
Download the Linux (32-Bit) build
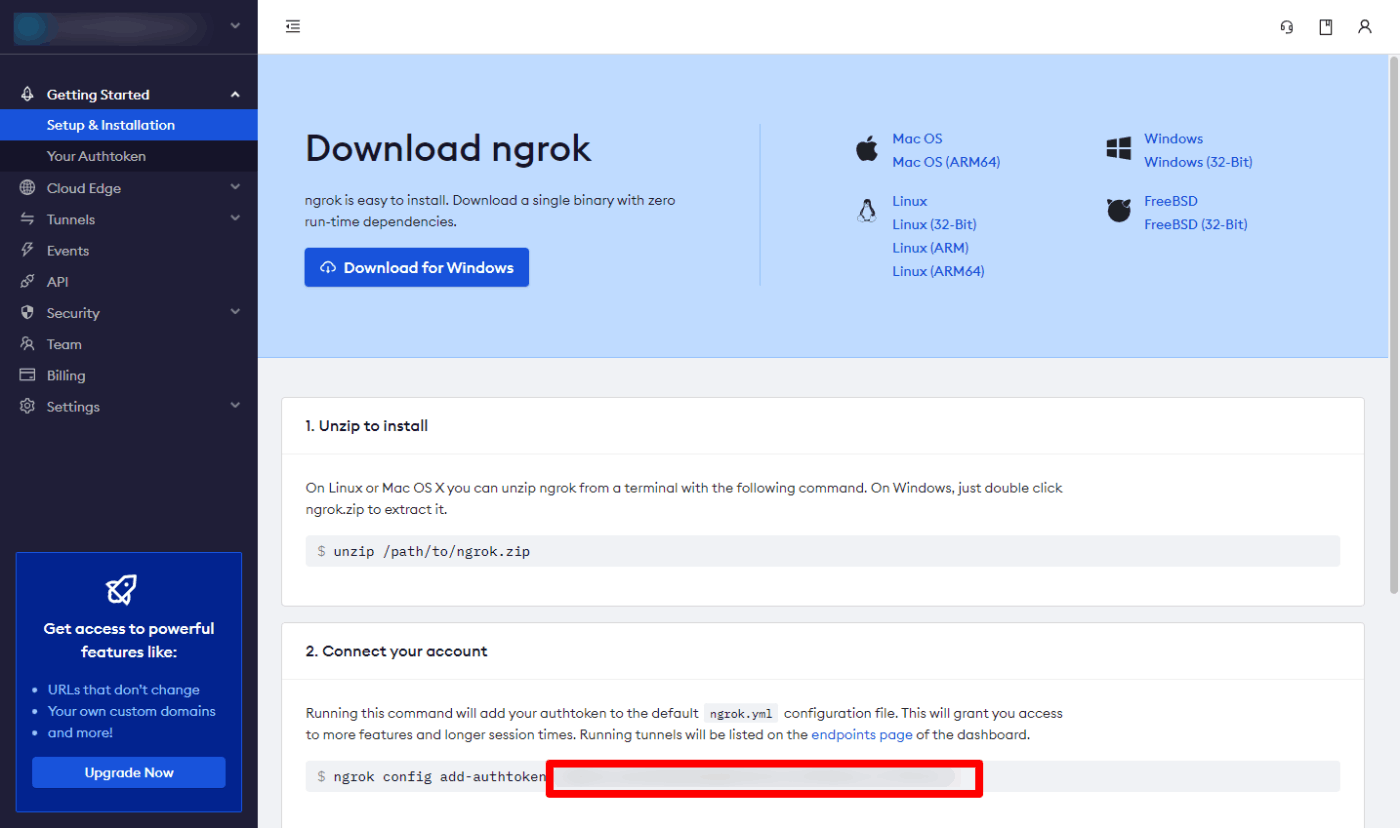point(934,224)
